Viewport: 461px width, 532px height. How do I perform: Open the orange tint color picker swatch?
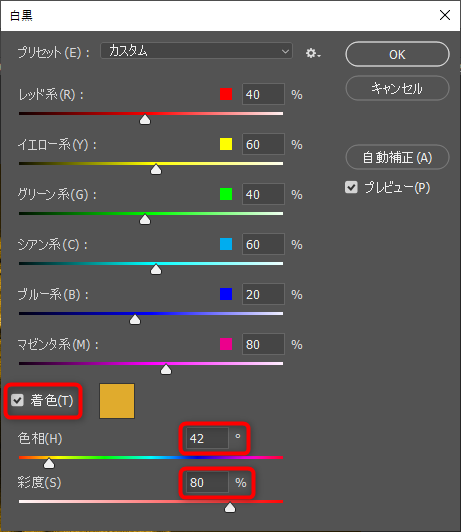[x=117, y=401]
